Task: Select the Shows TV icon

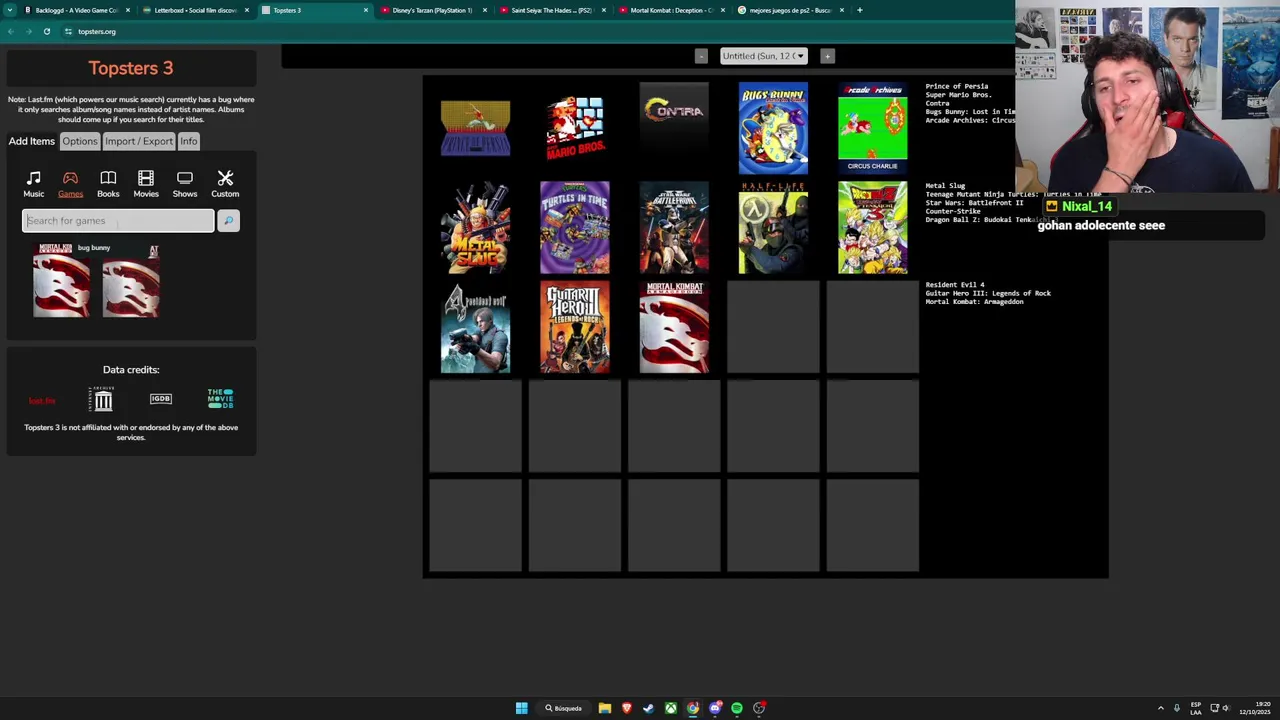Action: click(185, 183)
